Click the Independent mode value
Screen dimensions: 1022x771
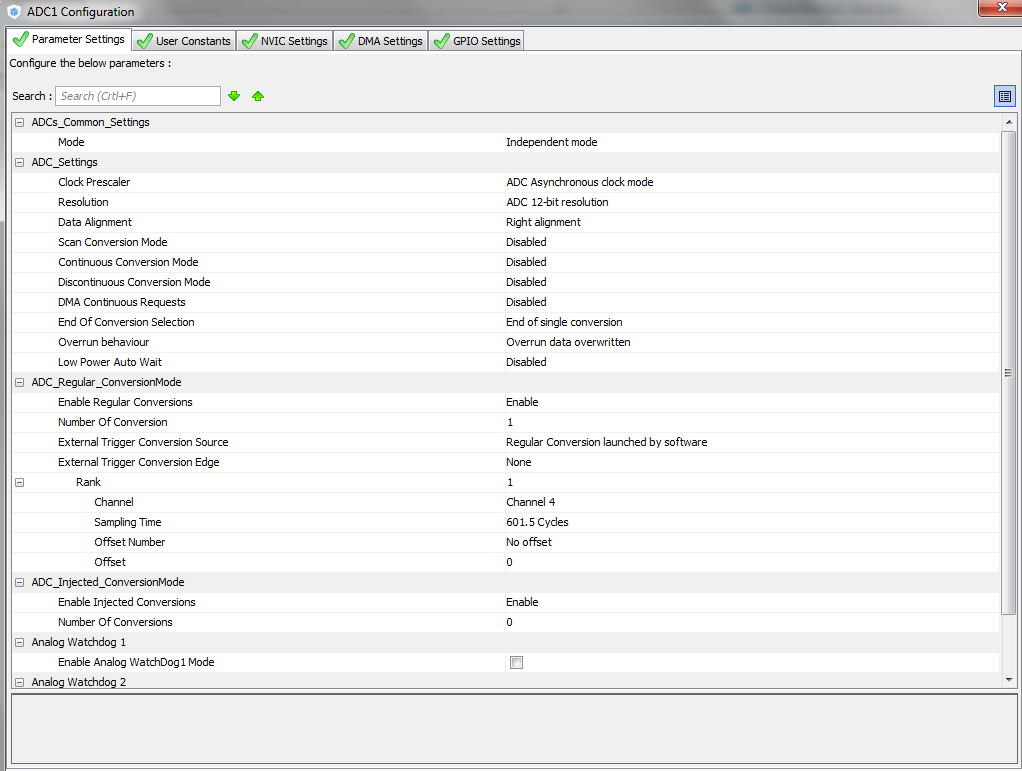point(551,142)
